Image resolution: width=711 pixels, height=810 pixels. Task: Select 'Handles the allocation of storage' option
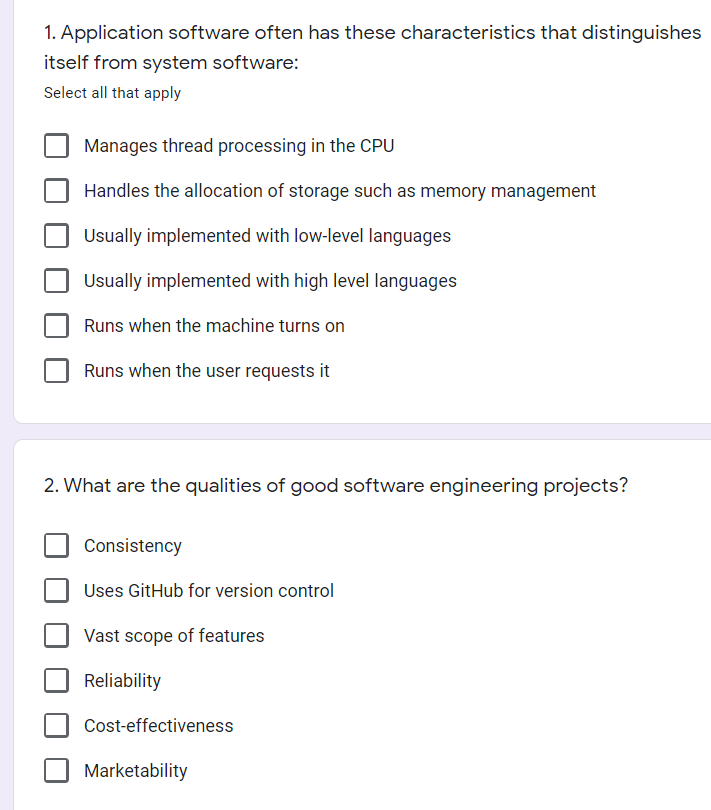click(56, 190)
